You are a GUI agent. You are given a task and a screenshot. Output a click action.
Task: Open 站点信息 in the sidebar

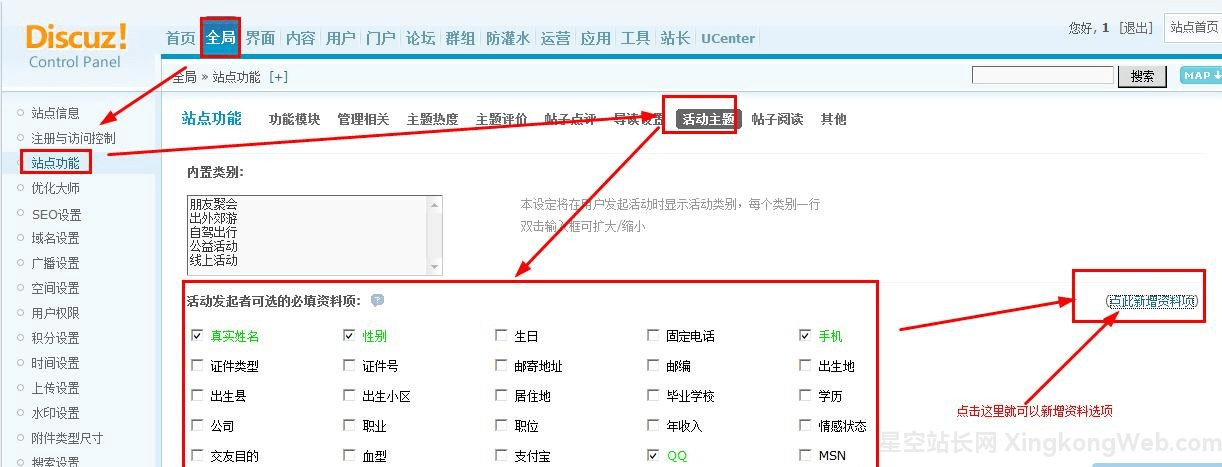pos(55,113)
